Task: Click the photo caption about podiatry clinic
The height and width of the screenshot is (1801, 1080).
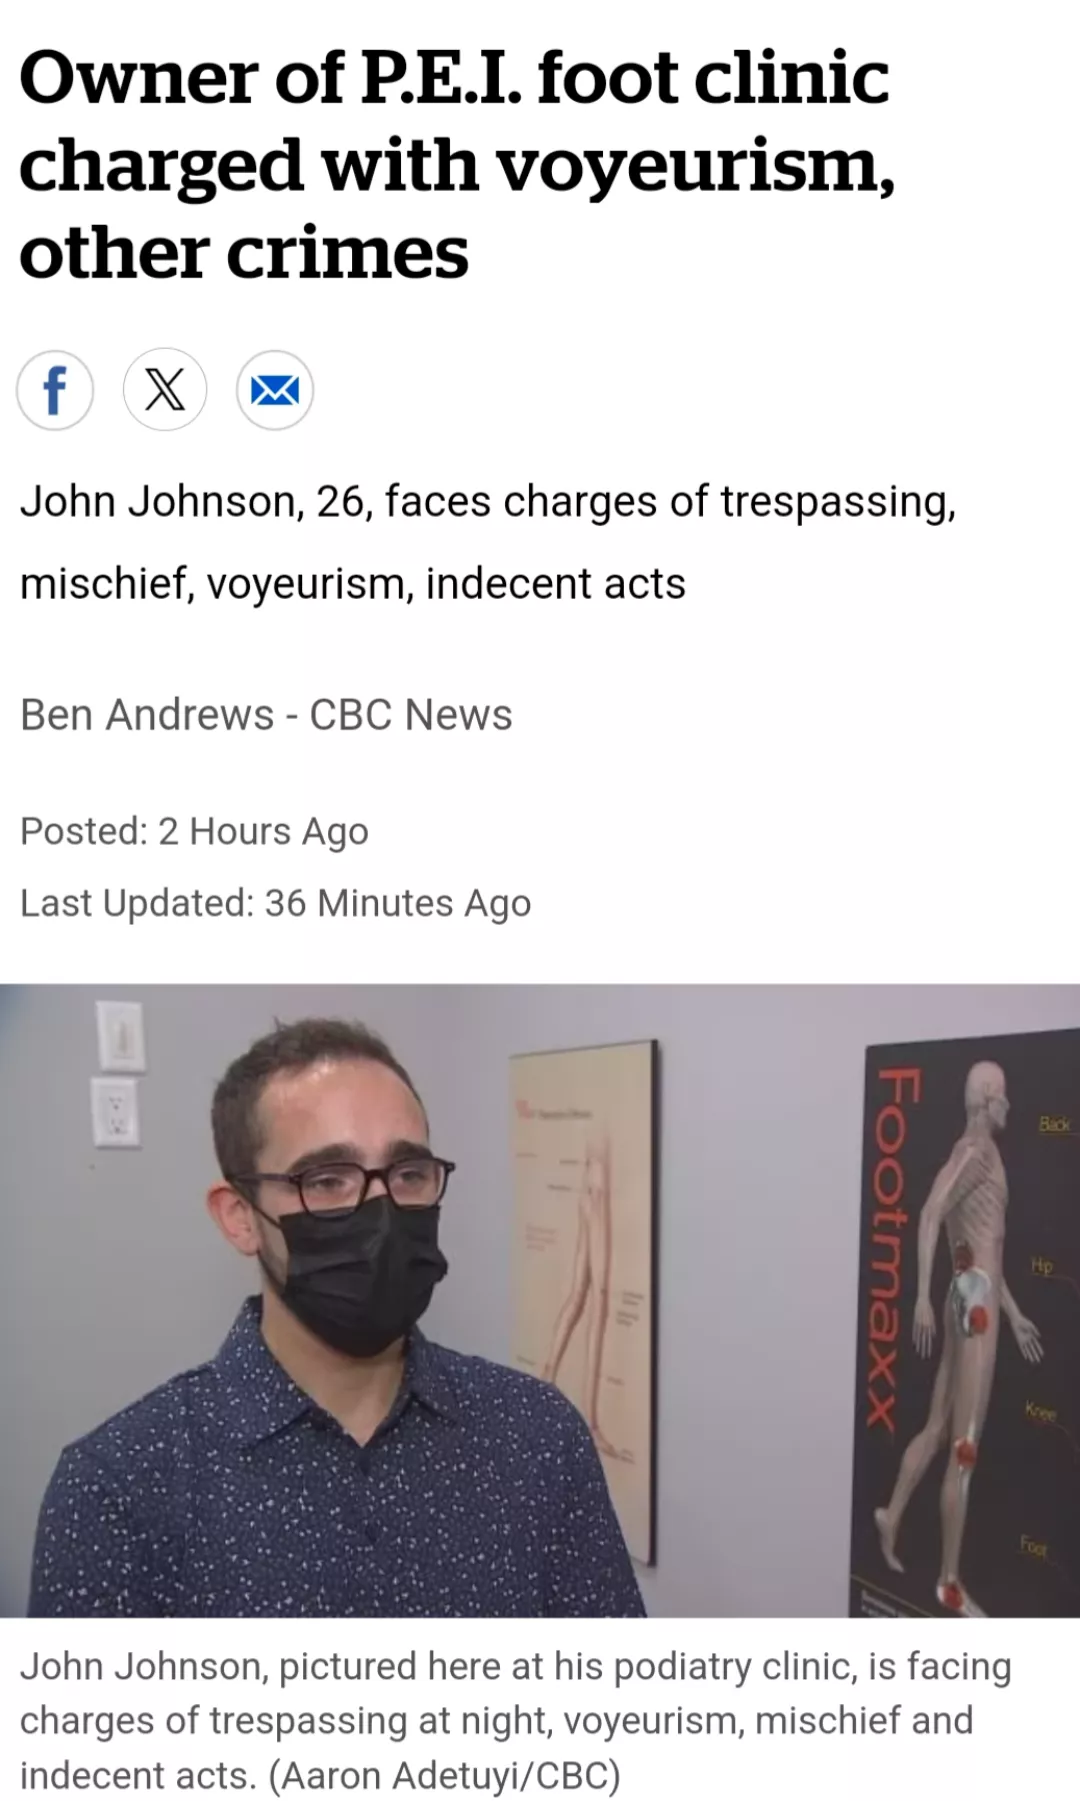Action: coord(516,1720)
